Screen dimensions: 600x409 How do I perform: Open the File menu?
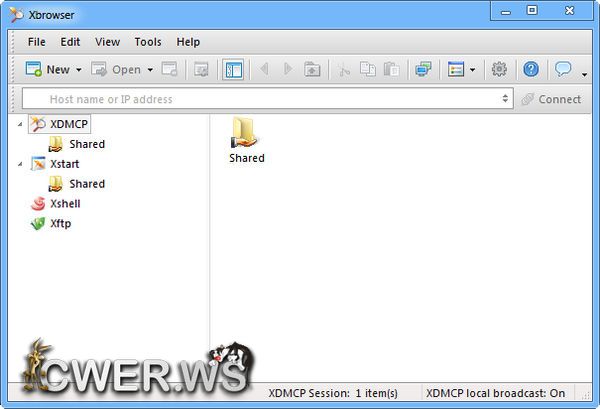pos(37,42)
